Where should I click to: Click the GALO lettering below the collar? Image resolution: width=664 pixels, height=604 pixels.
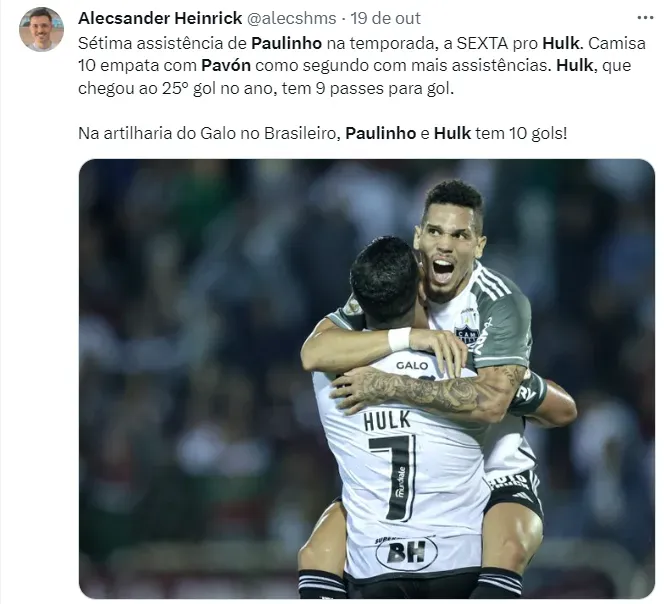pos(412,365)
